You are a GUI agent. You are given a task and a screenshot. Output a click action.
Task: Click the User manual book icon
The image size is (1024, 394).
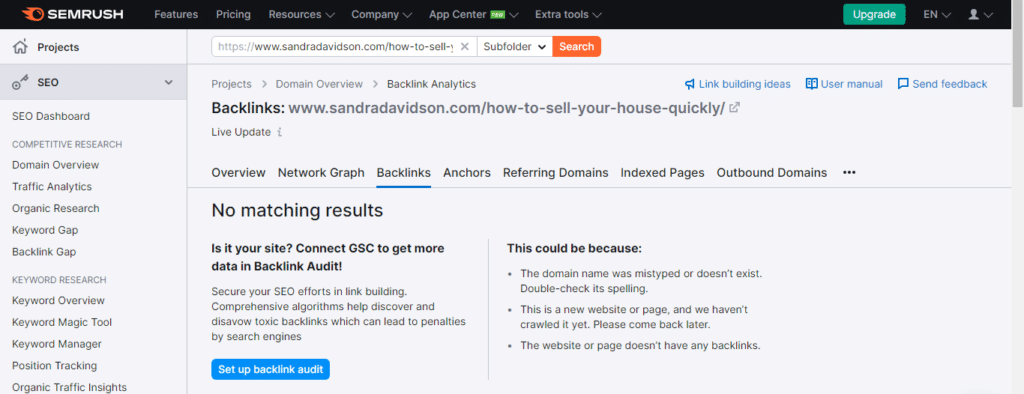tap(812, 84)
